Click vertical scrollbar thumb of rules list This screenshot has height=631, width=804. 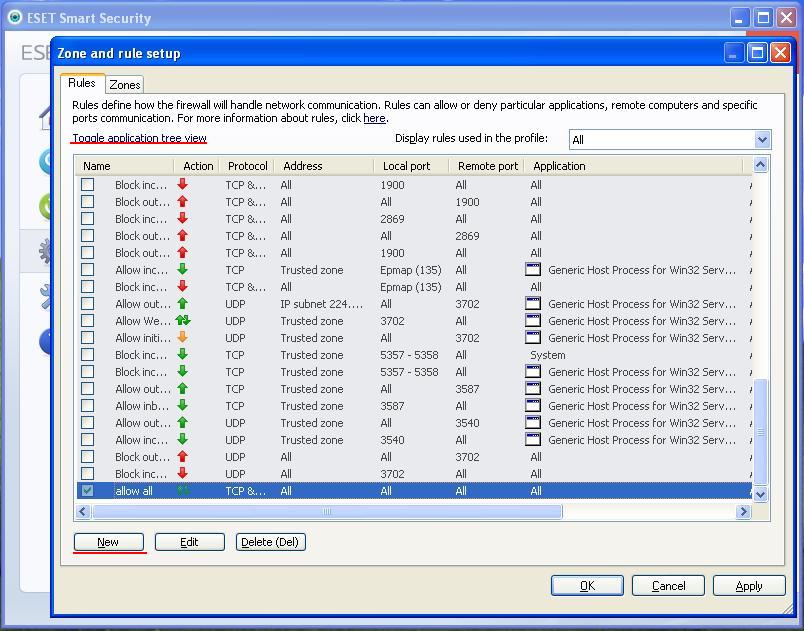pyautogui.click(x=760, y=432)
